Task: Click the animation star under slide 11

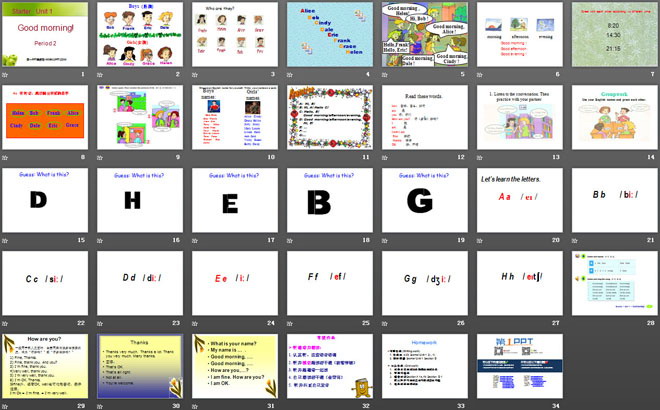Action: pos(290,158)
